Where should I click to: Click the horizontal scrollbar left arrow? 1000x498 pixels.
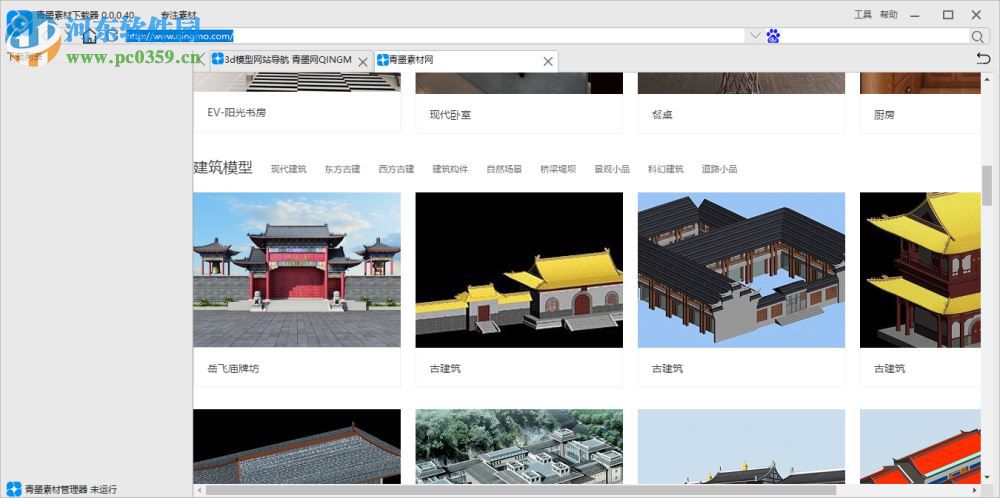point(198,490)
